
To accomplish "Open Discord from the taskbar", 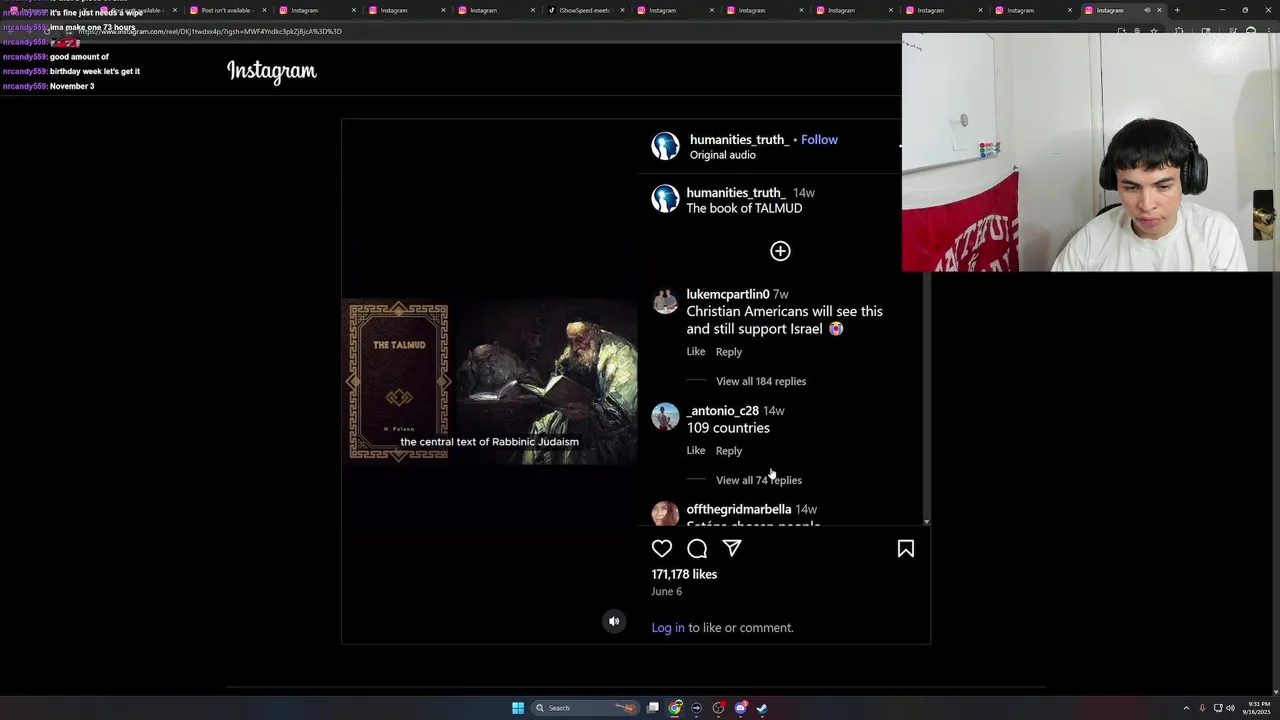I will click(740, 708).
